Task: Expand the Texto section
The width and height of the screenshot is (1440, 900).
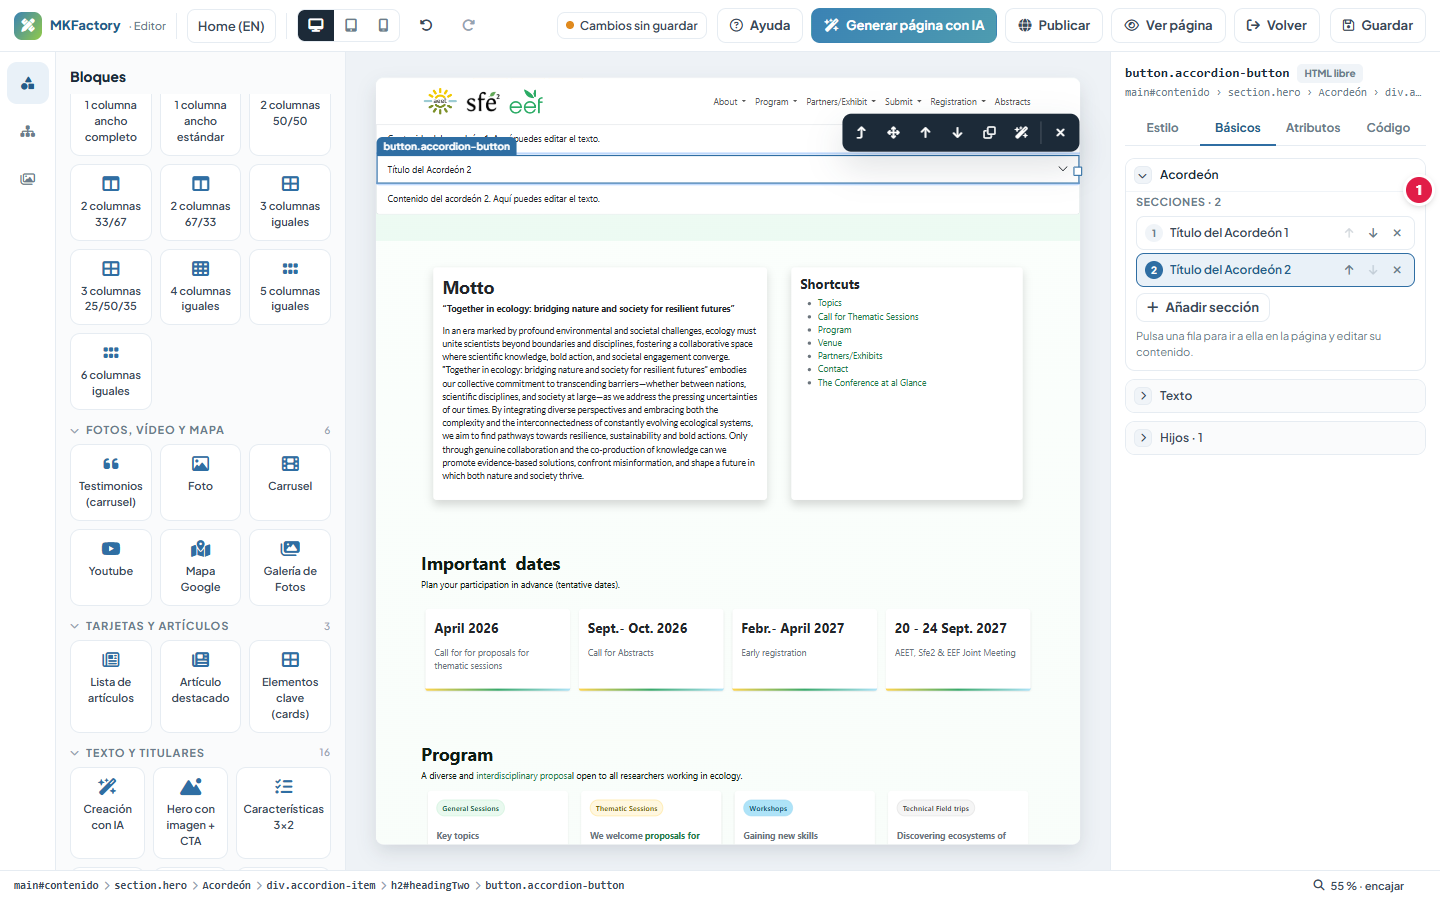Action: pos(1275,396)
